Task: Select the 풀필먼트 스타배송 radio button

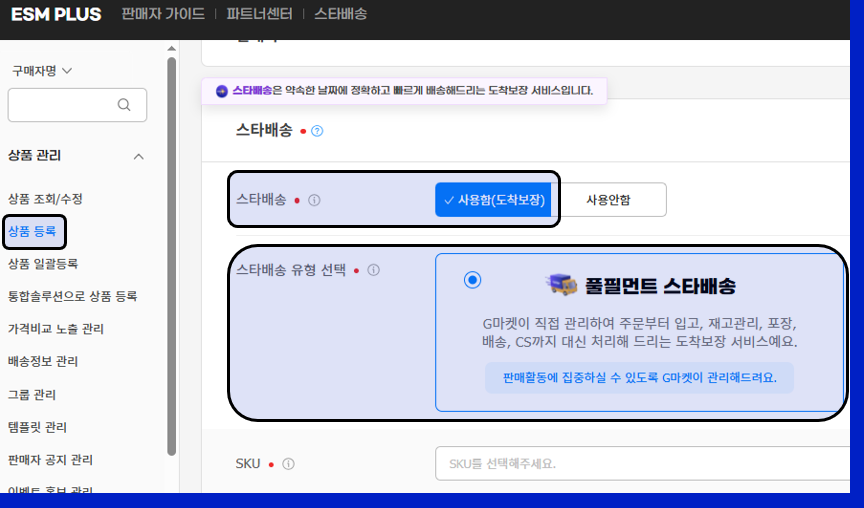Action: (472, 280)
